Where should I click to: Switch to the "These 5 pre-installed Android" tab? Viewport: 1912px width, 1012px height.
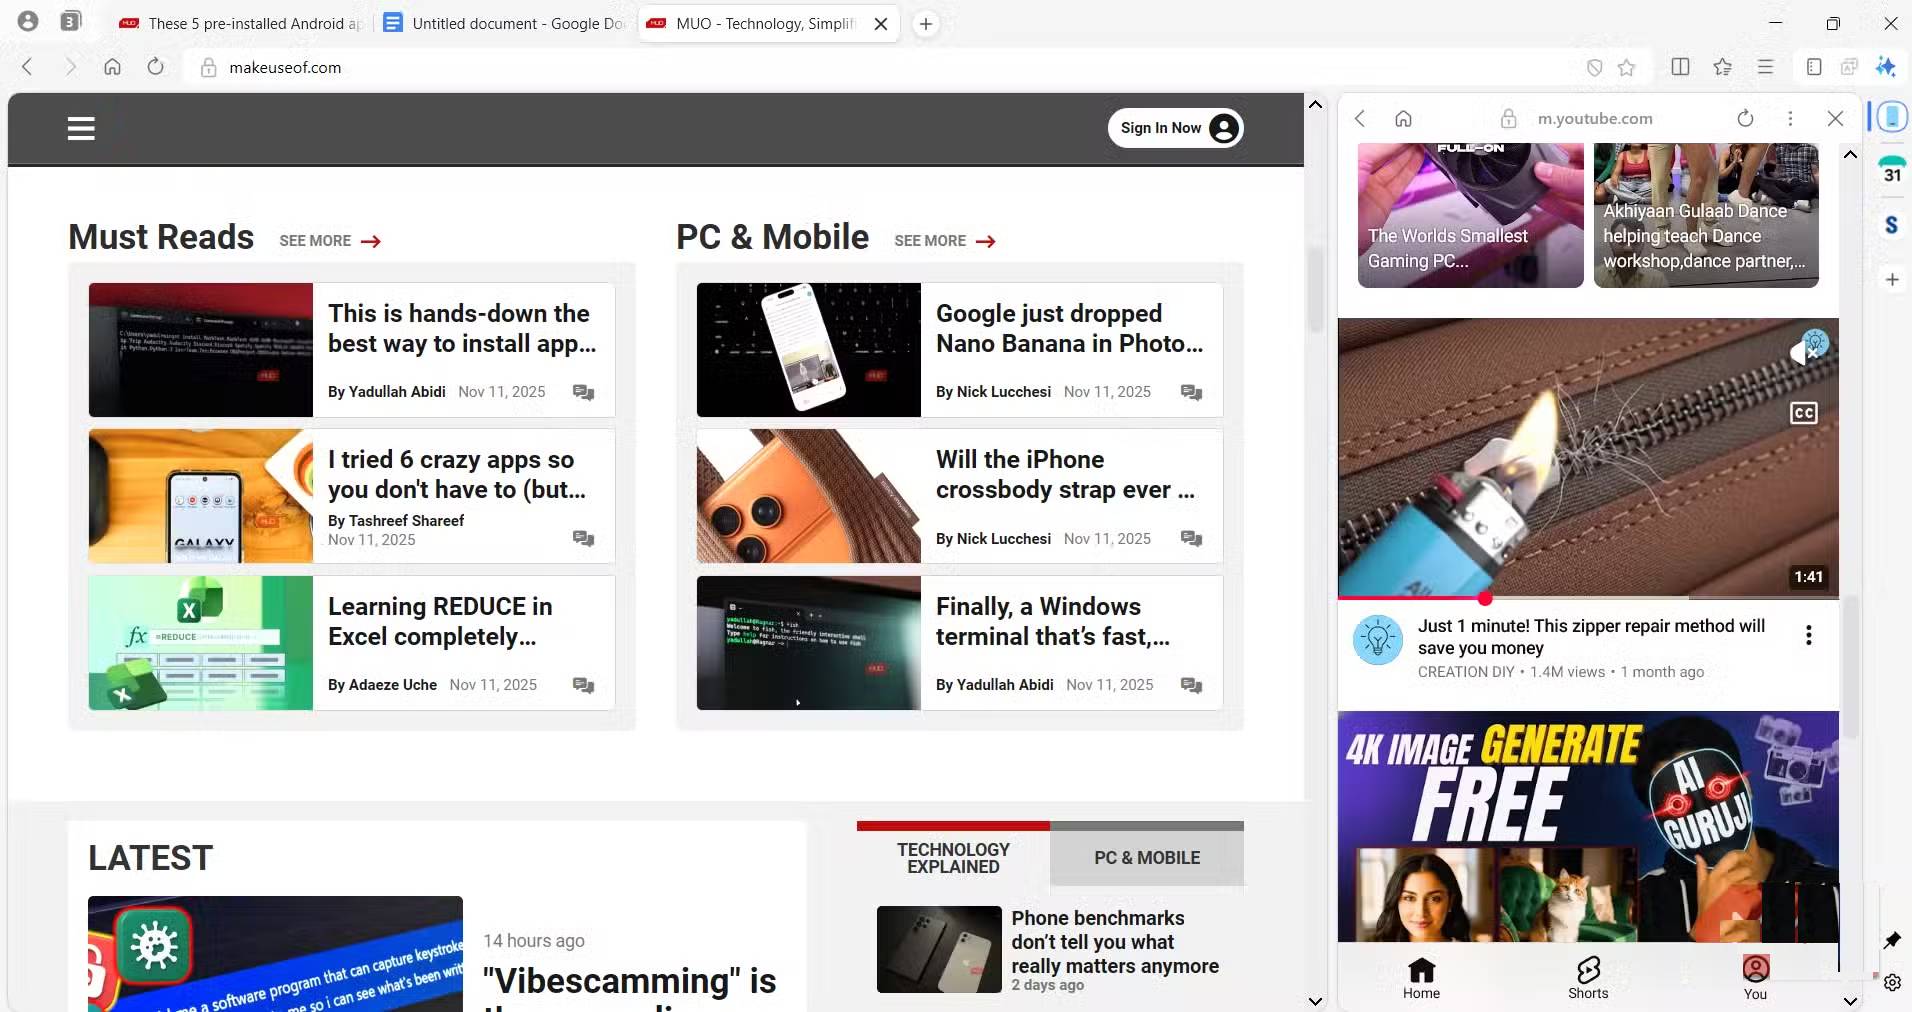coord(240,23)
